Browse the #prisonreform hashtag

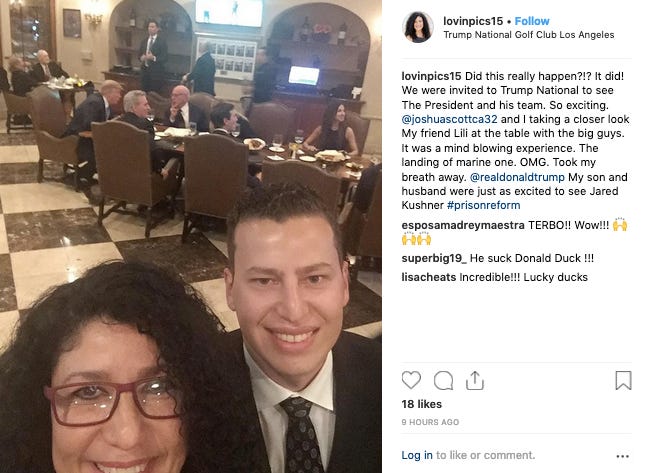tap(484, 205)
